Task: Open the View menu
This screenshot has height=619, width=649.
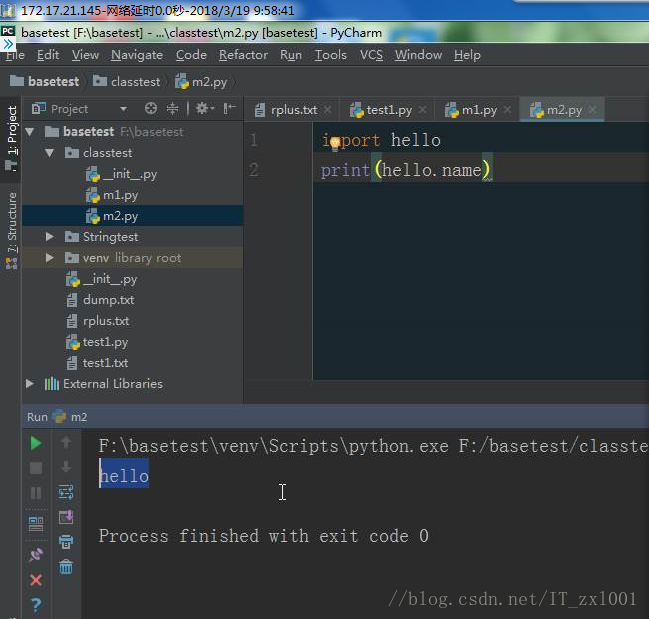Action: coord(85,55)
